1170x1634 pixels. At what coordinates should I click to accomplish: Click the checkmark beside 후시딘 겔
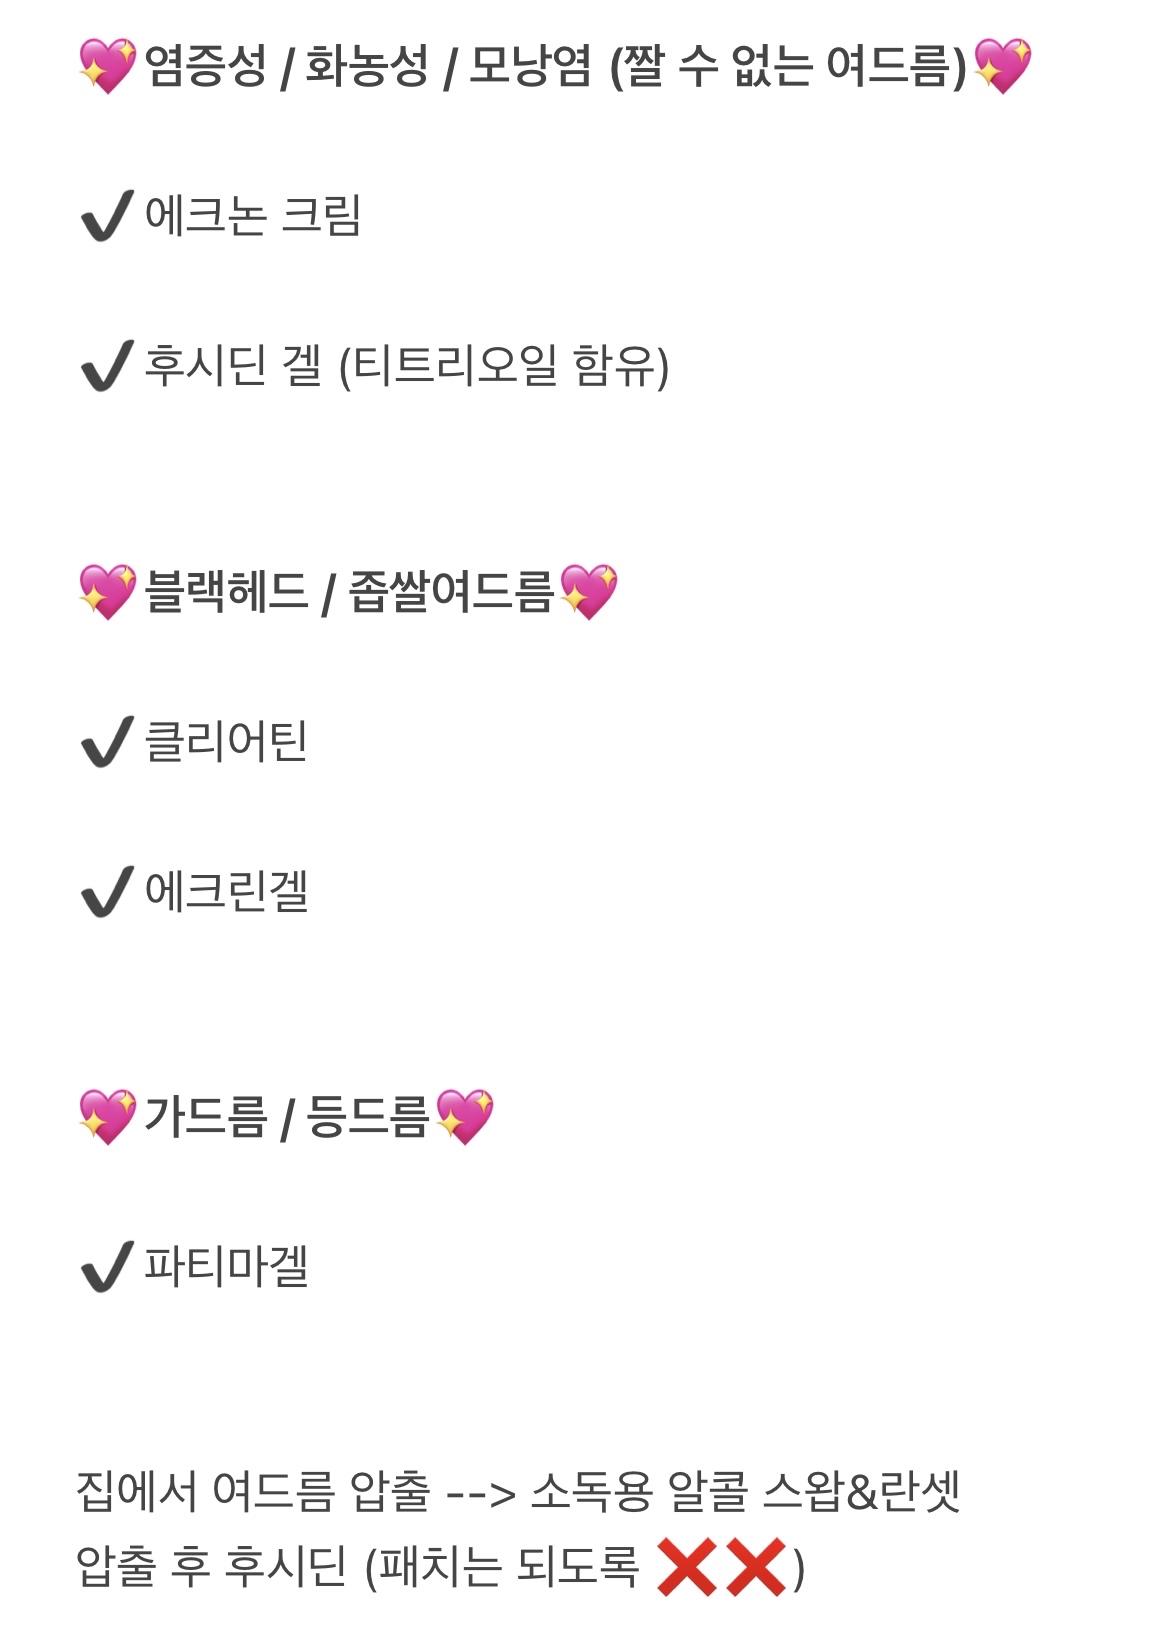pos(107,366)
